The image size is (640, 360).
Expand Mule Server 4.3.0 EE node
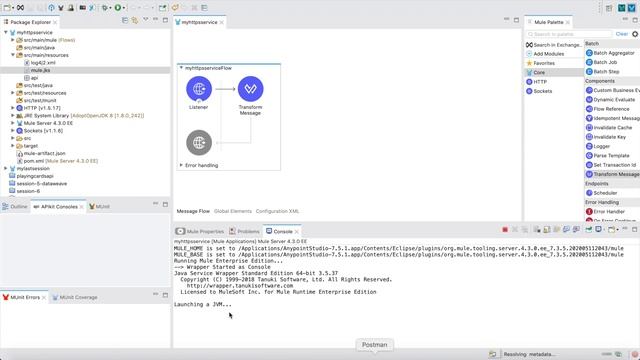13,123
